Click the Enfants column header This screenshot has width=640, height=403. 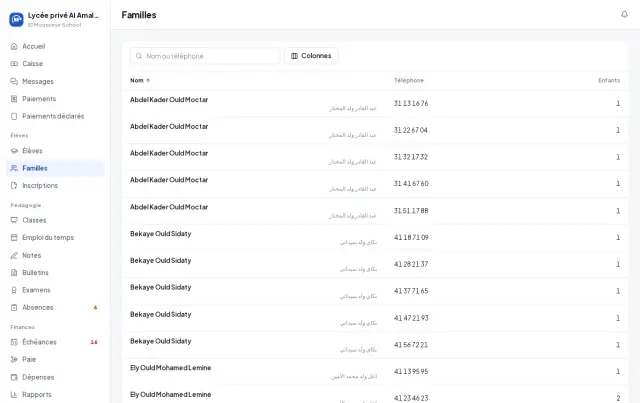[609, 80]
